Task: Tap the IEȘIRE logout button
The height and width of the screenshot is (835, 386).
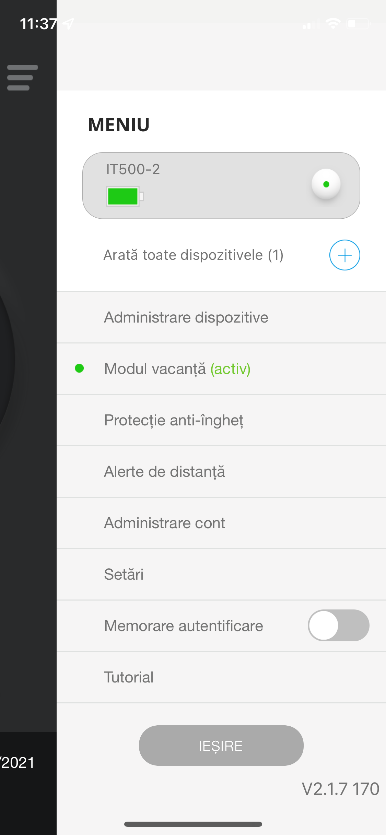Action: pyautogui.click(x=221, y=746)
